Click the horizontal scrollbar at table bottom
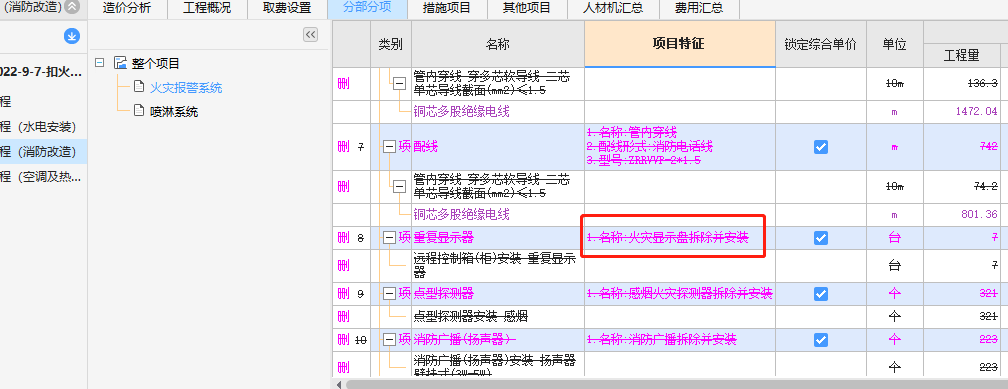The height and width of the screenshot is (389, 1008). (676, 384)
